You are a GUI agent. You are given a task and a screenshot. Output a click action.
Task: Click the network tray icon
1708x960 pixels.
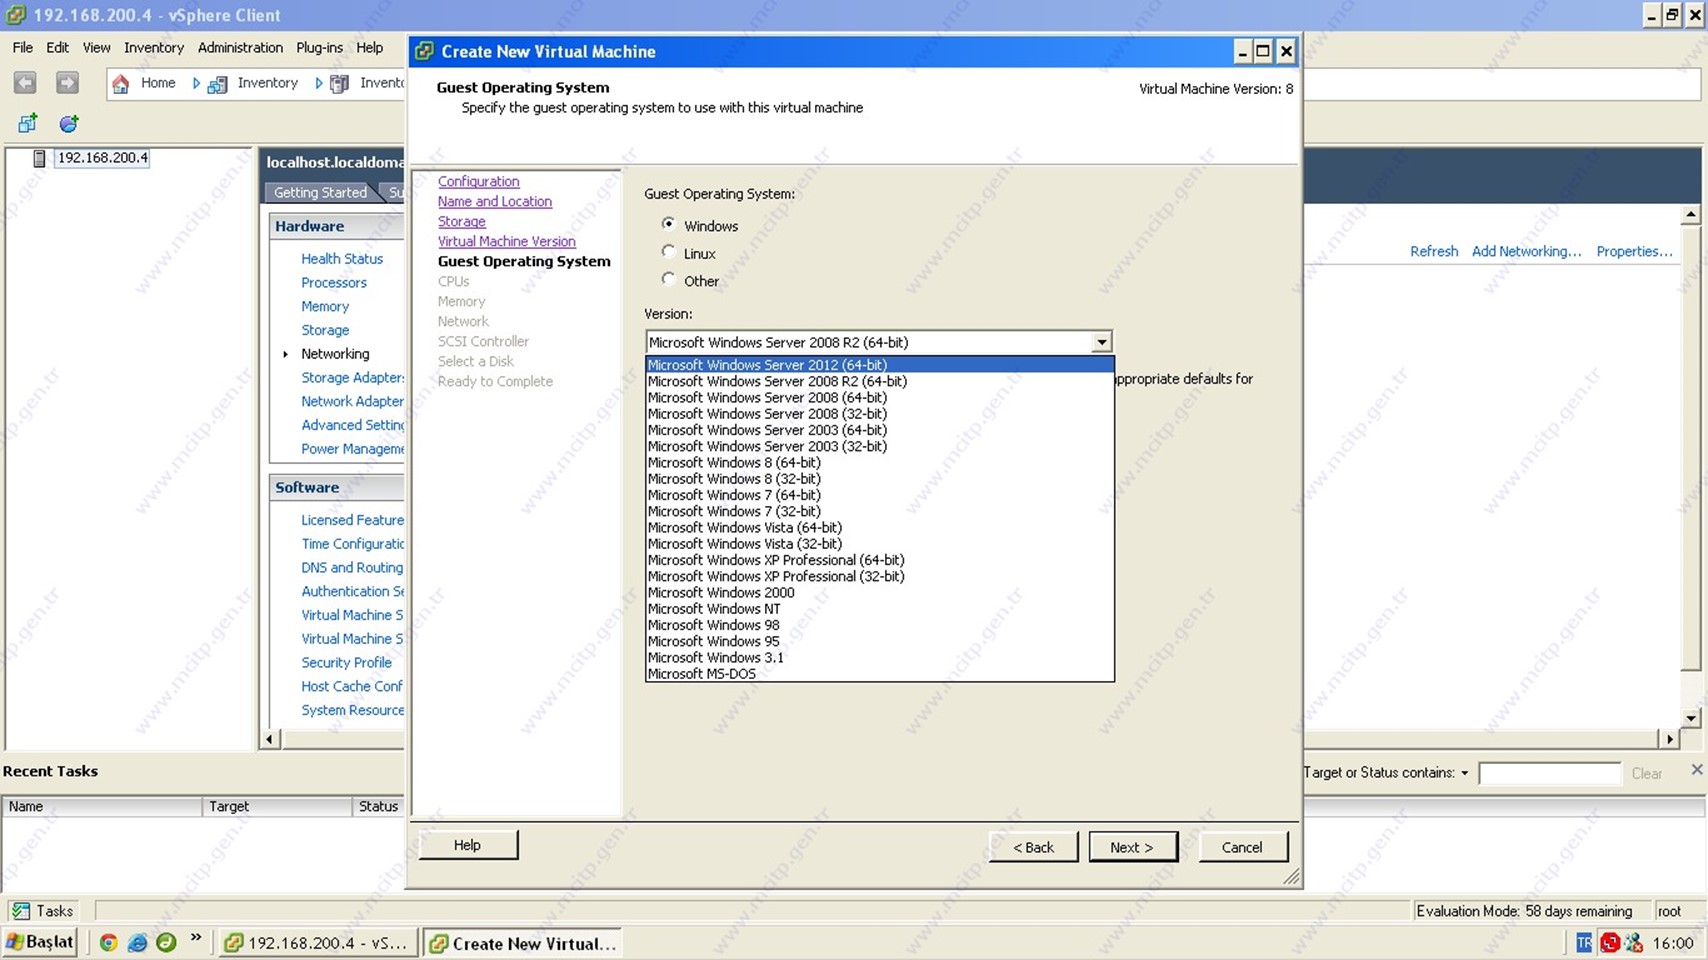[x=1634, y=942]
